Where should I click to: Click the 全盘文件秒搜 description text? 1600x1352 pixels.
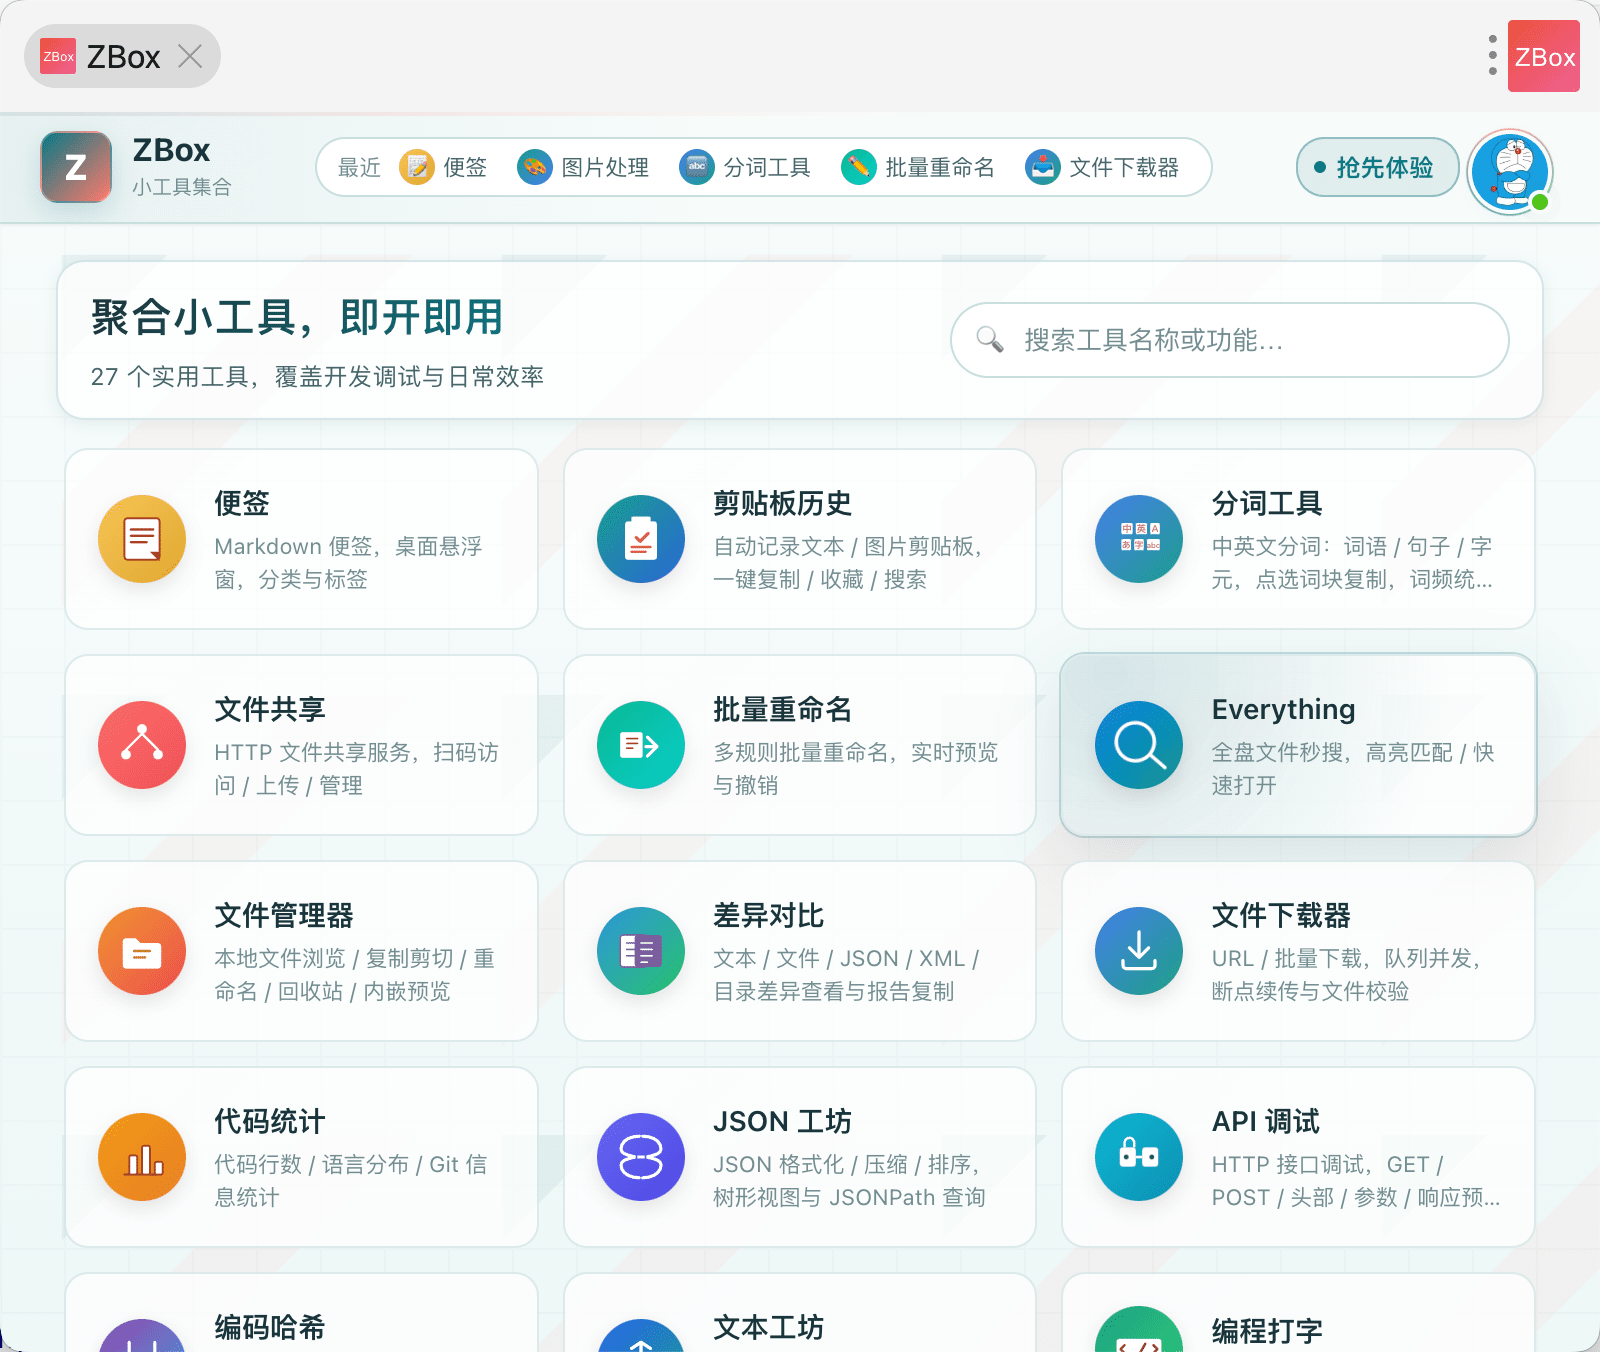tap(1353, 769)
